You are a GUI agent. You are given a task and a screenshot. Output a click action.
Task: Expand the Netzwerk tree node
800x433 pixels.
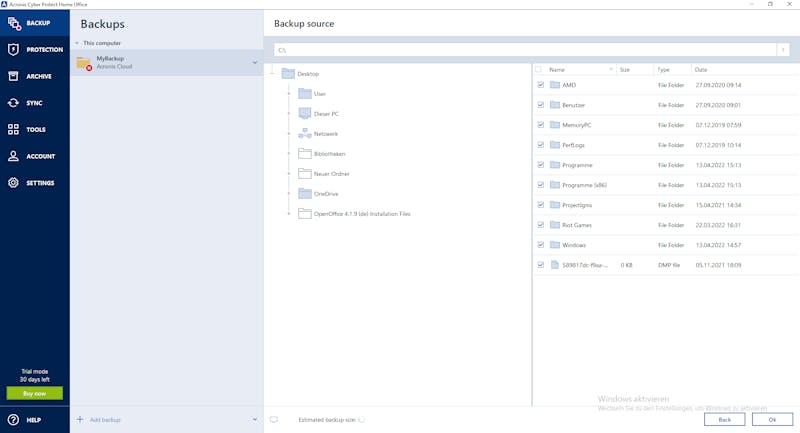point(289,134)
